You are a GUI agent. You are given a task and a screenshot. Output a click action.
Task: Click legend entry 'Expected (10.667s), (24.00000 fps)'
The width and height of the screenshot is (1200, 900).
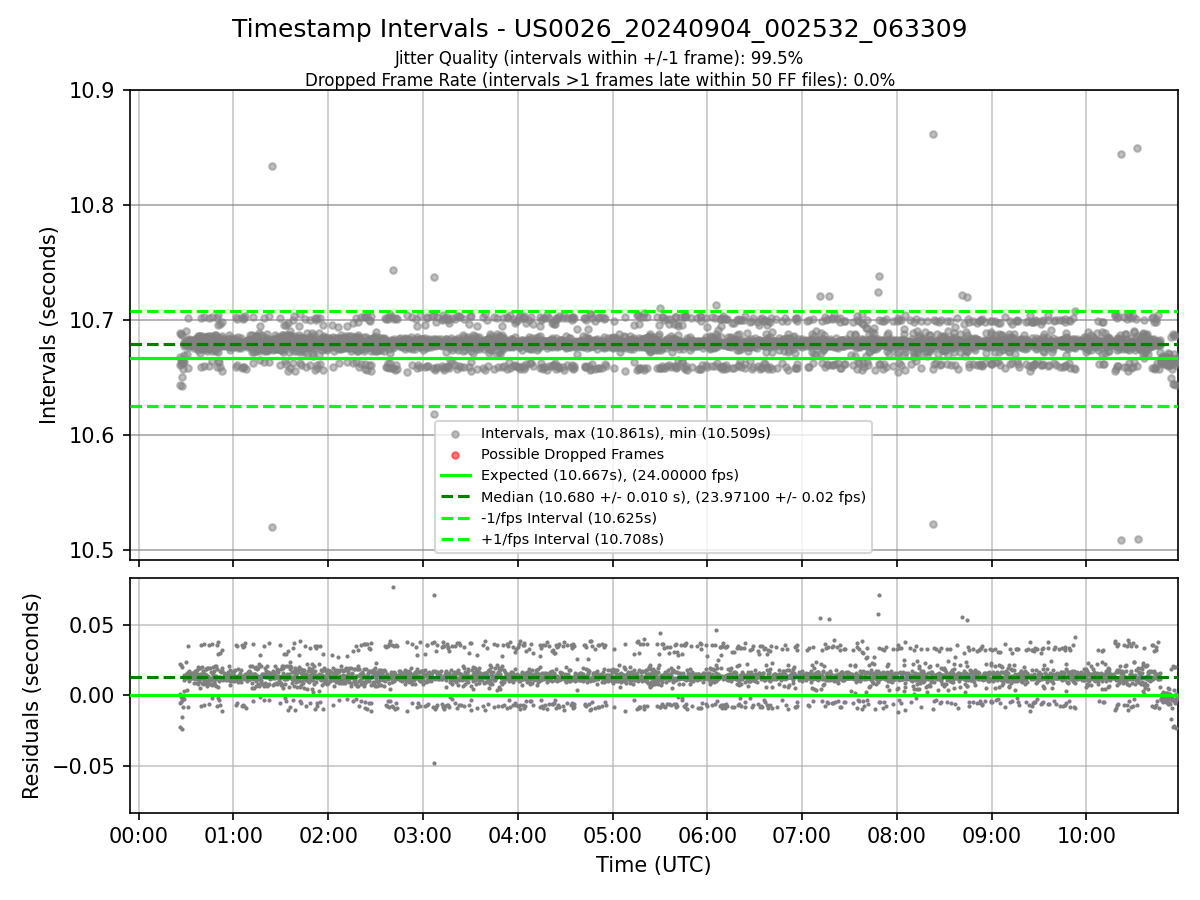(609, 475)
